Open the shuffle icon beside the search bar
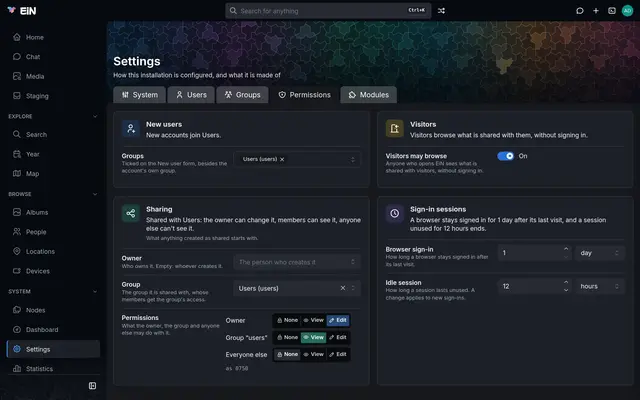This screenshot has width=640, height=400. coord(441,11)
